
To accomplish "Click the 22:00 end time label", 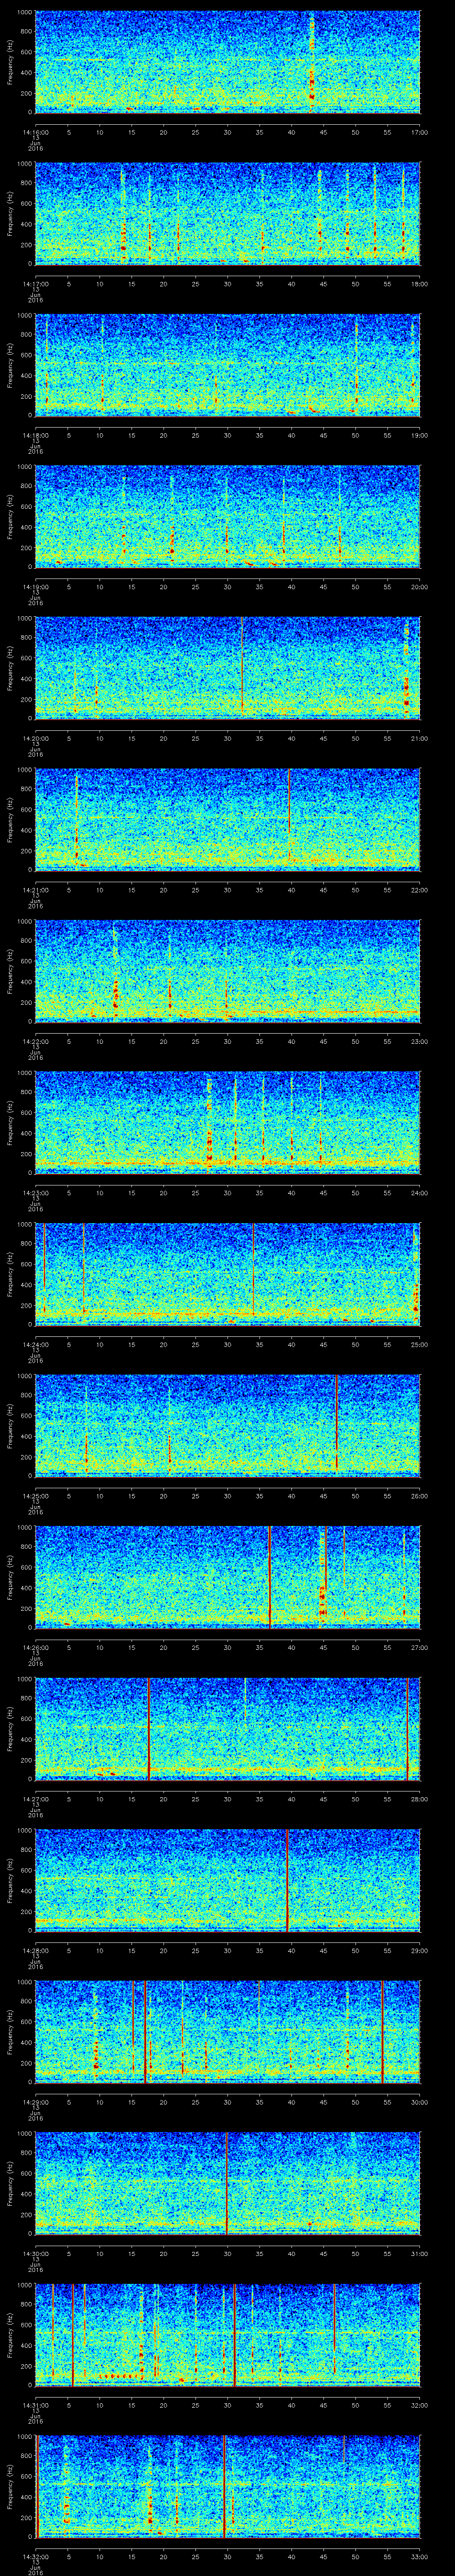I will pos(419,890).
